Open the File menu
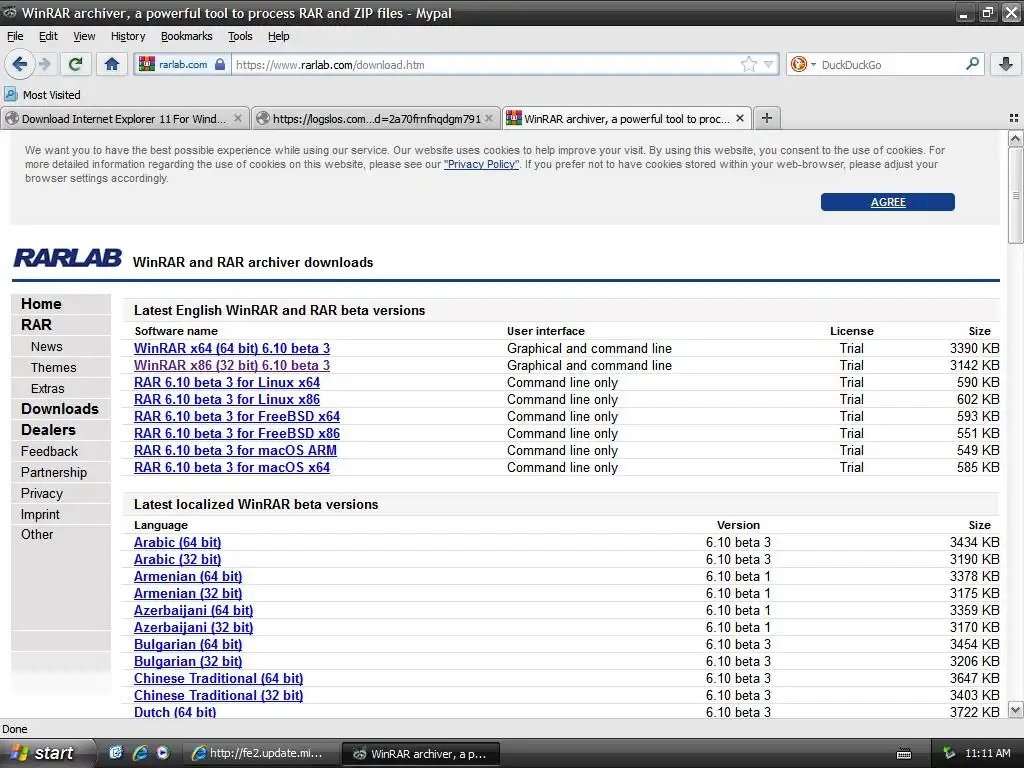 15,36
